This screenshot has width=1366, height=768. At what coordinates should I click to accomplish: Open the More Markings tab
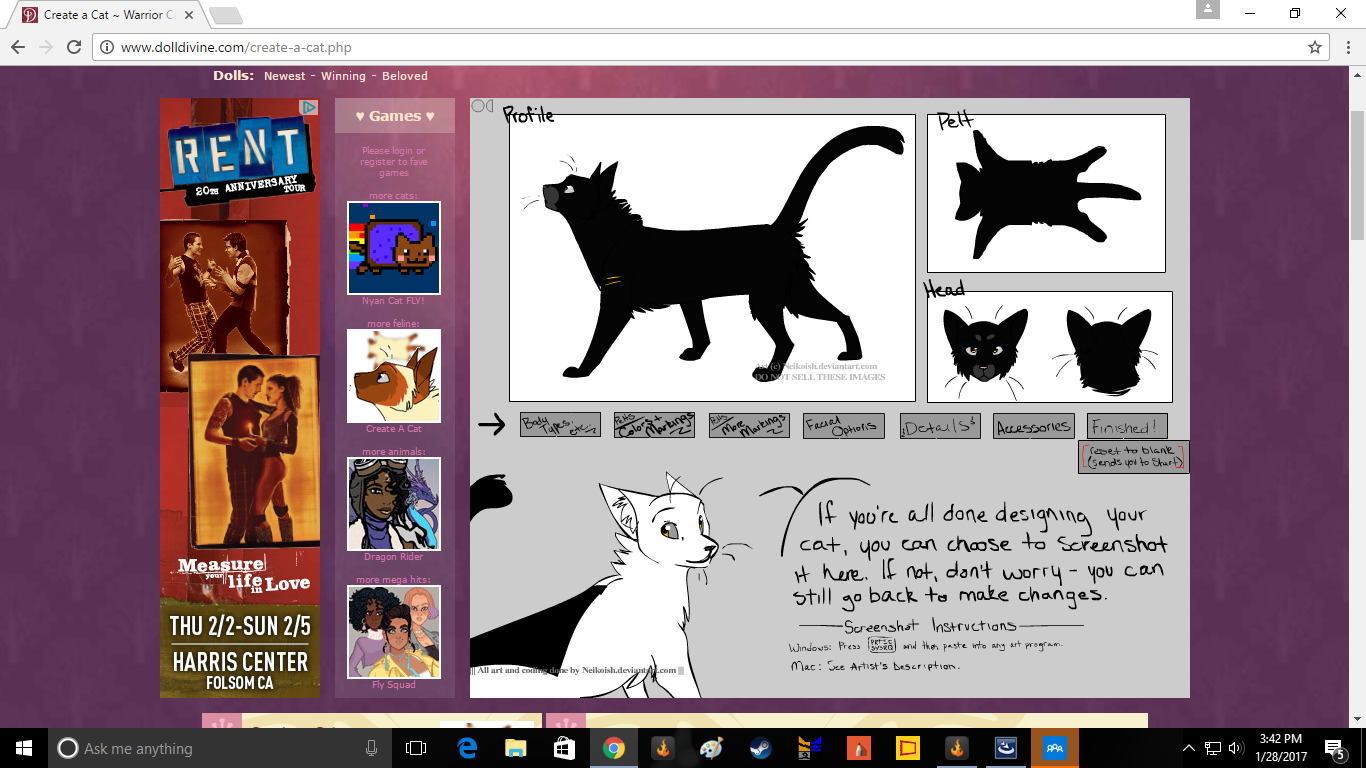(x=749, y=425)
